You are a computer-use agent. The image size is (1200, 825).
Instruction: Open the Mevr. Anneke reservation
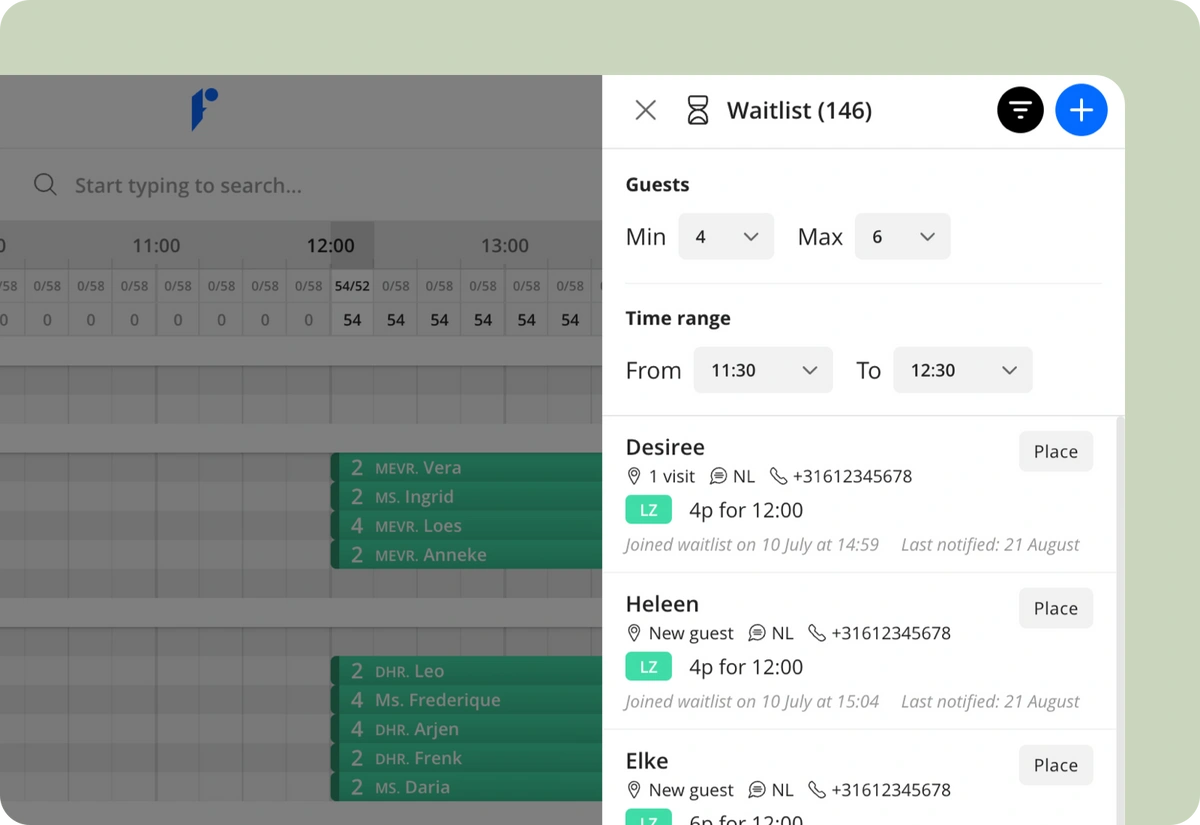467,555
